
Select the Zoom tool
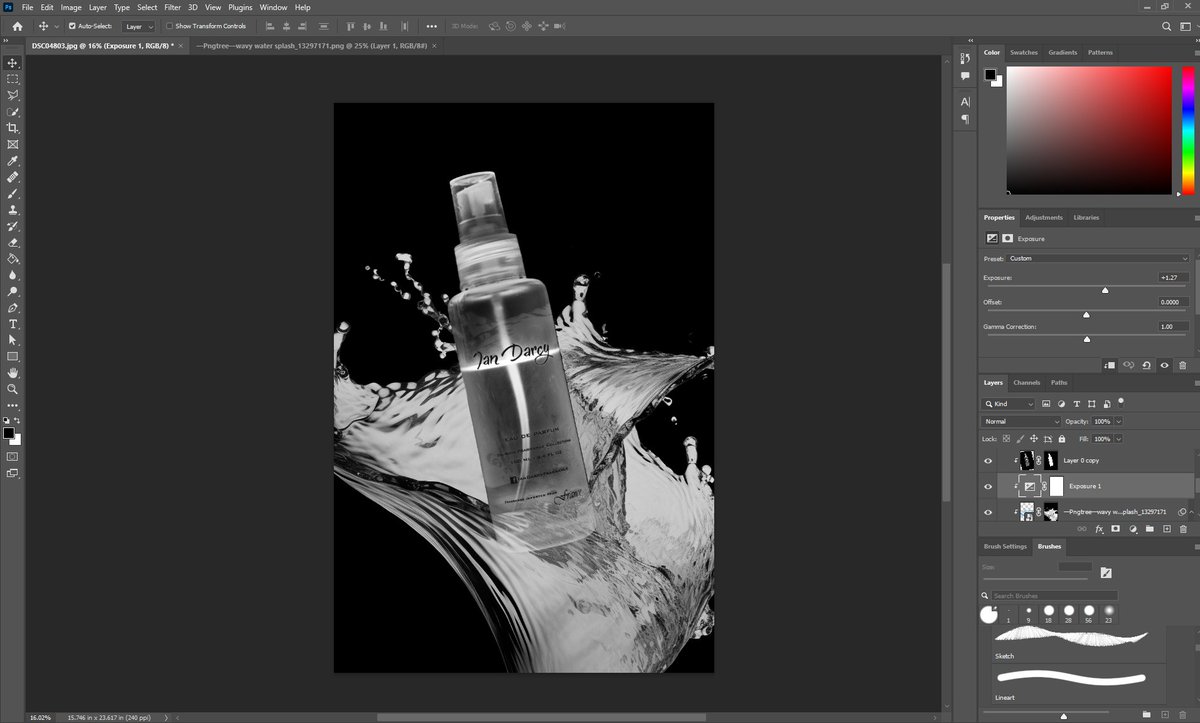coord(13,389)
